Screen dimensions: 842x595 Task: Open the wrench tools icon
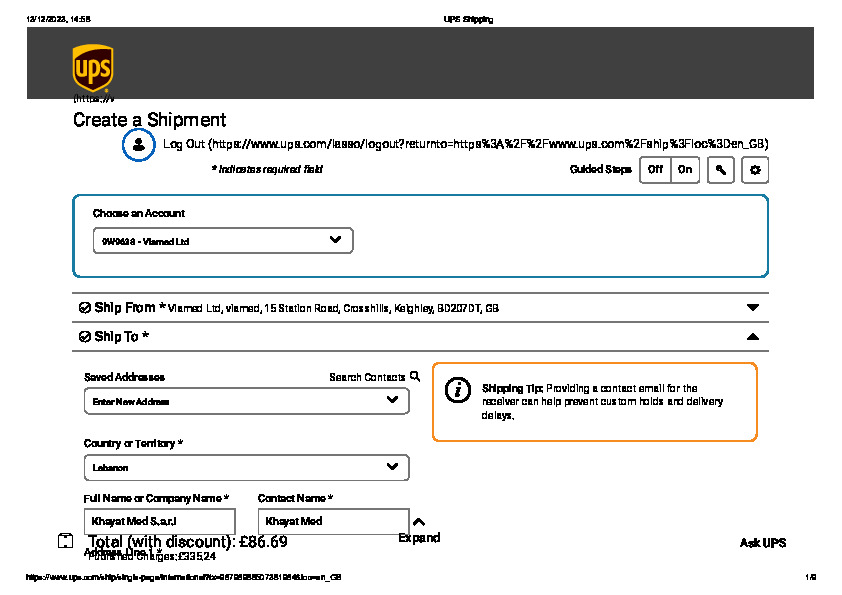[x=721, y=170]
